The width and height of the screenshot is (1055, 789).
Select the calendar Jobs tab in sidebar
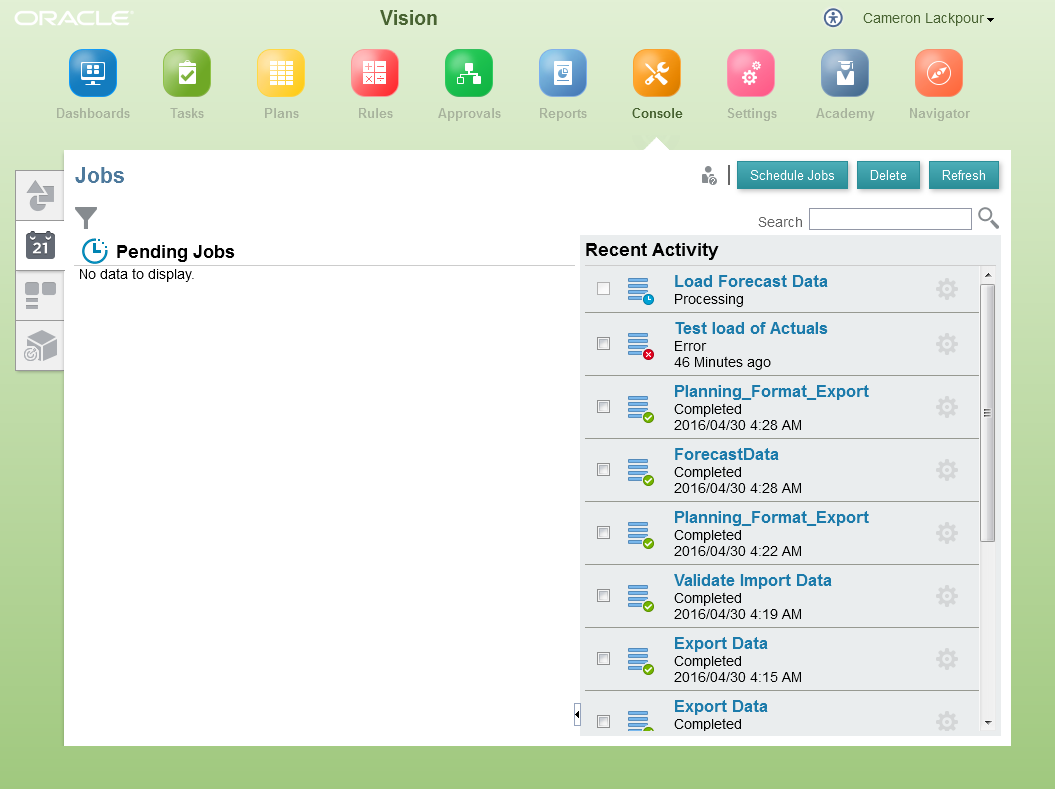tap(40, 246)
